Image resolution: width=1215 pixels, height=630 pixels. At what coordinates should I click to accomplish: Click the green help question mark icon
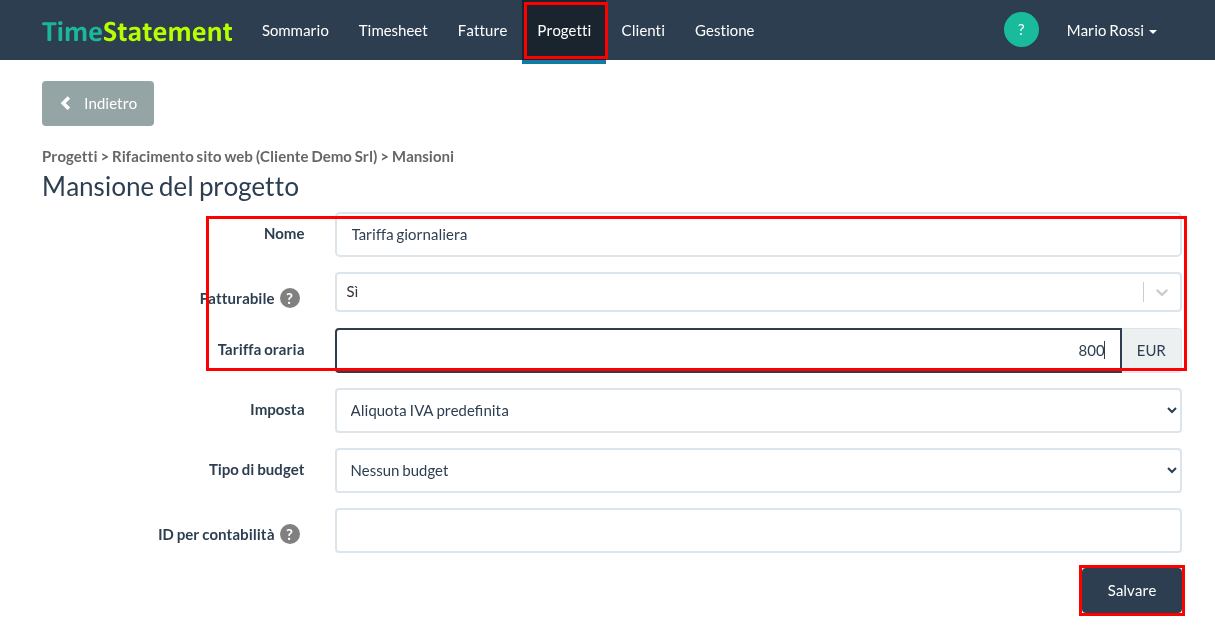[x=1021, y=30]
